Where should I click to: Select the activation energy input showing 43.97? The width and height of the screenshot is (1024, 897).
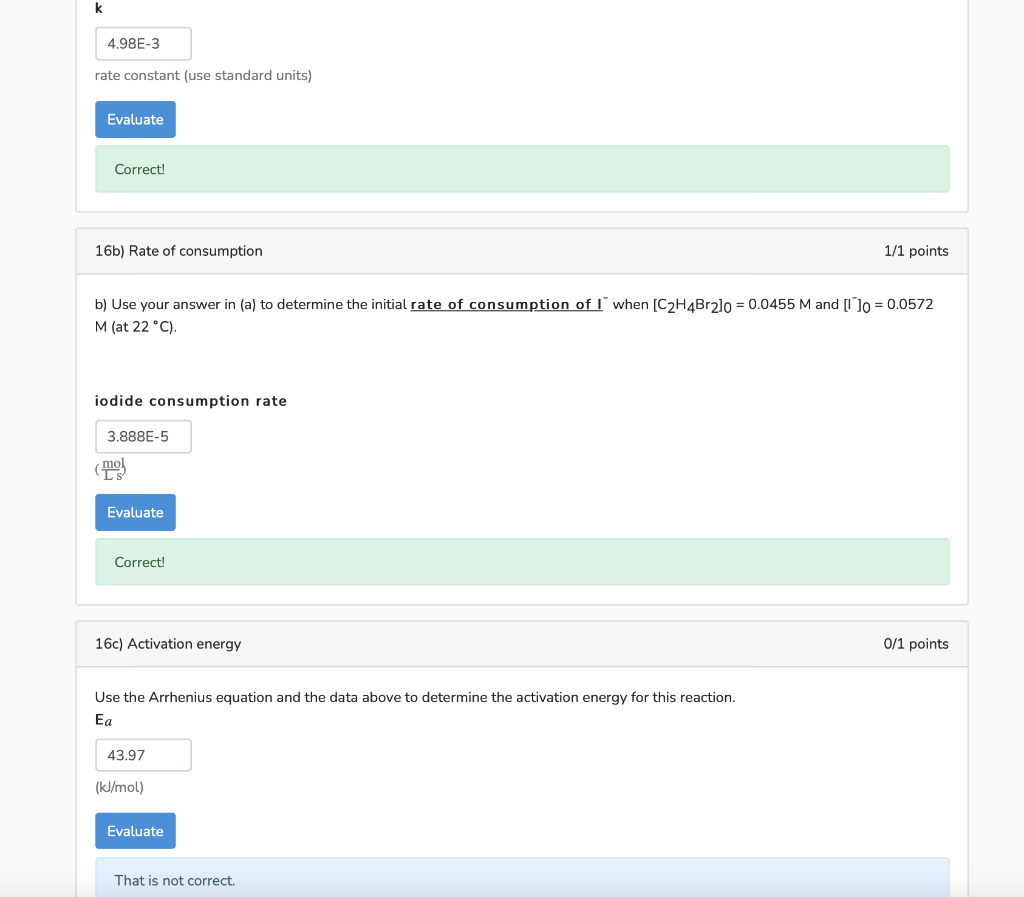coord(143,755)
